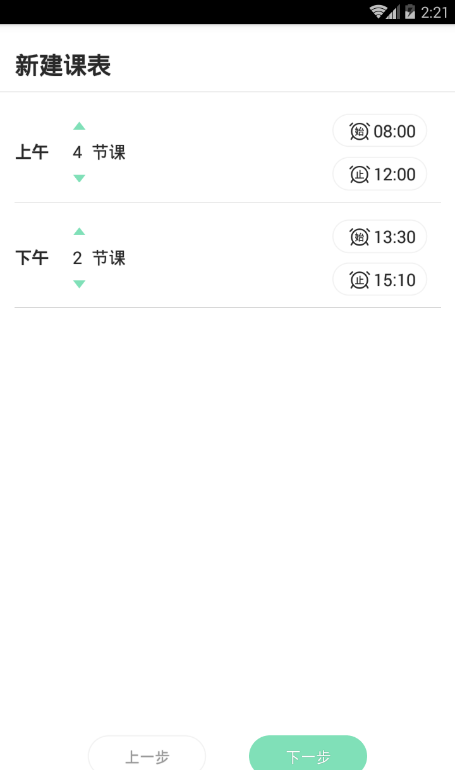The image size is (455, 770).
Task: Tap the morning end alarm clock icon
Action: point(359,174)
